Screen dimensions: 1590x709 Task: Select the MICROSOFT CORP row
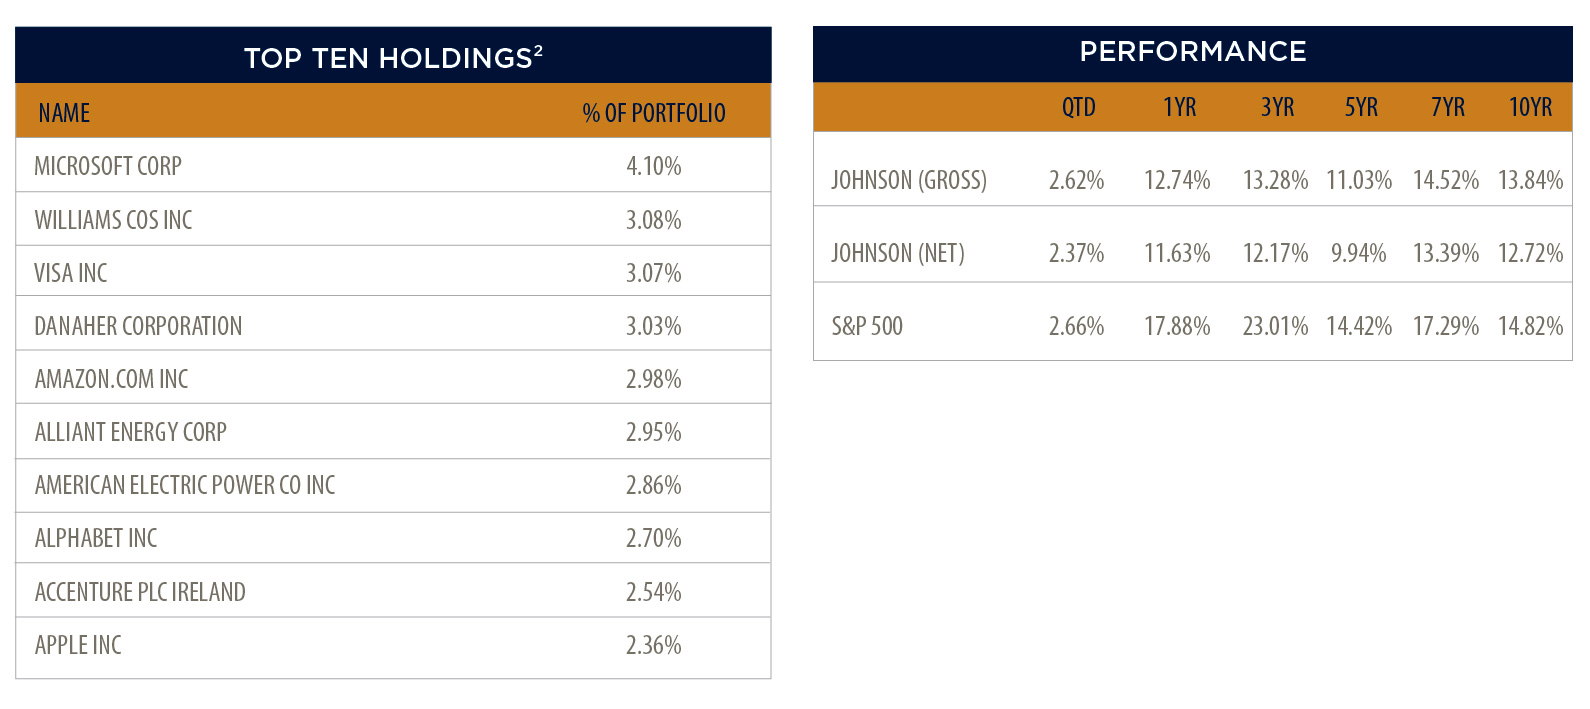pos(393,166)
